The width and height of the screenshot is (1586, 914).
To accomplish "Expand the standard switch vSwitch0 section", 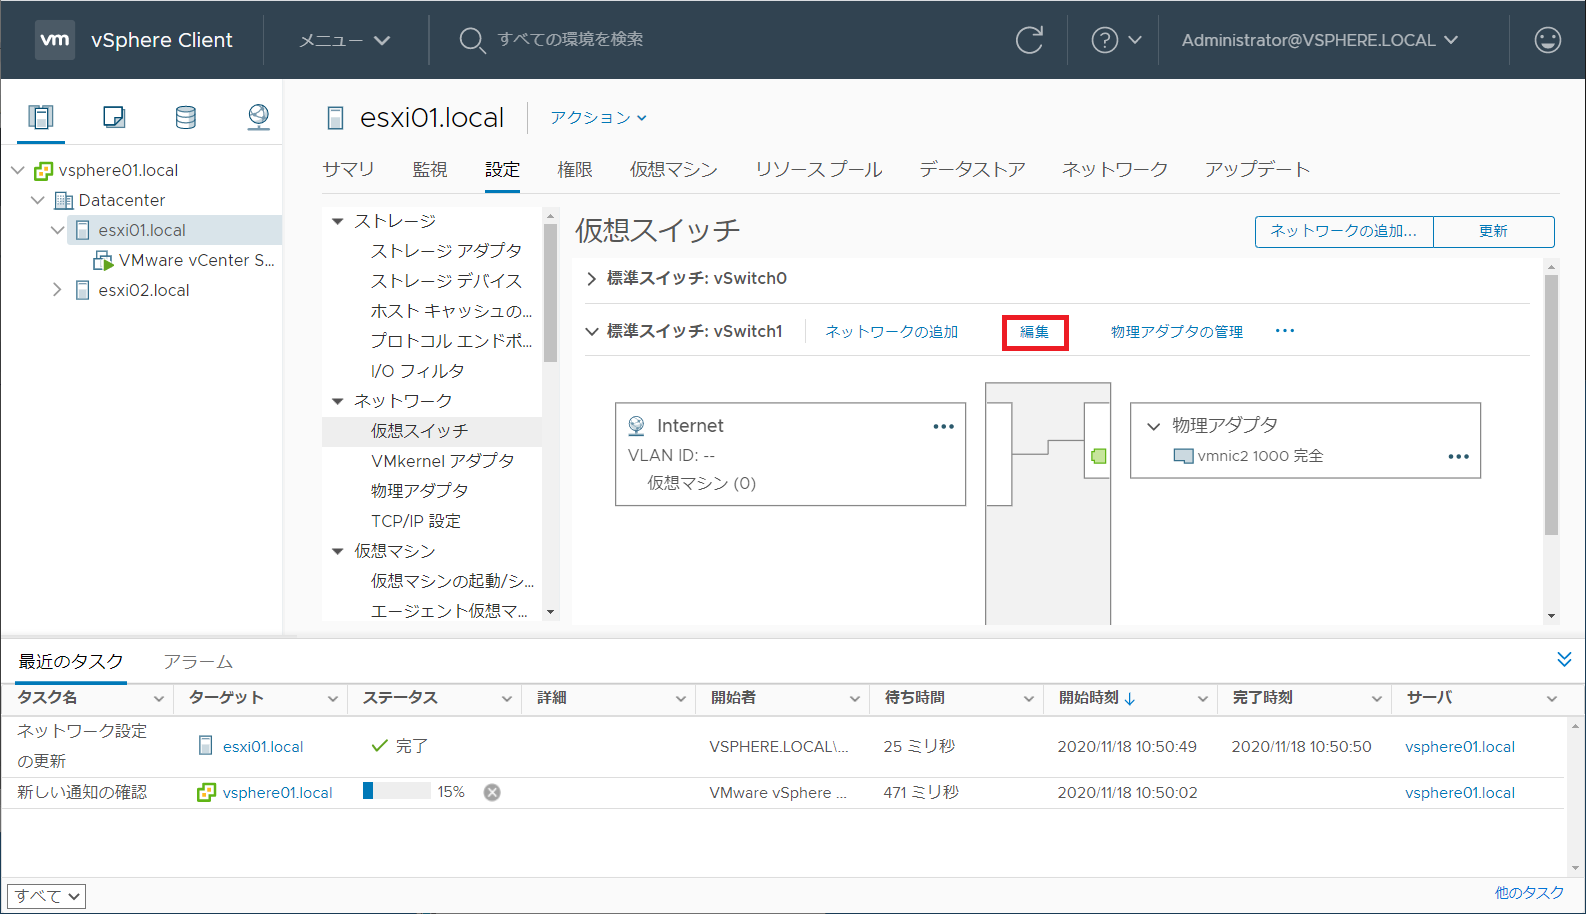I will click(591, 278).
